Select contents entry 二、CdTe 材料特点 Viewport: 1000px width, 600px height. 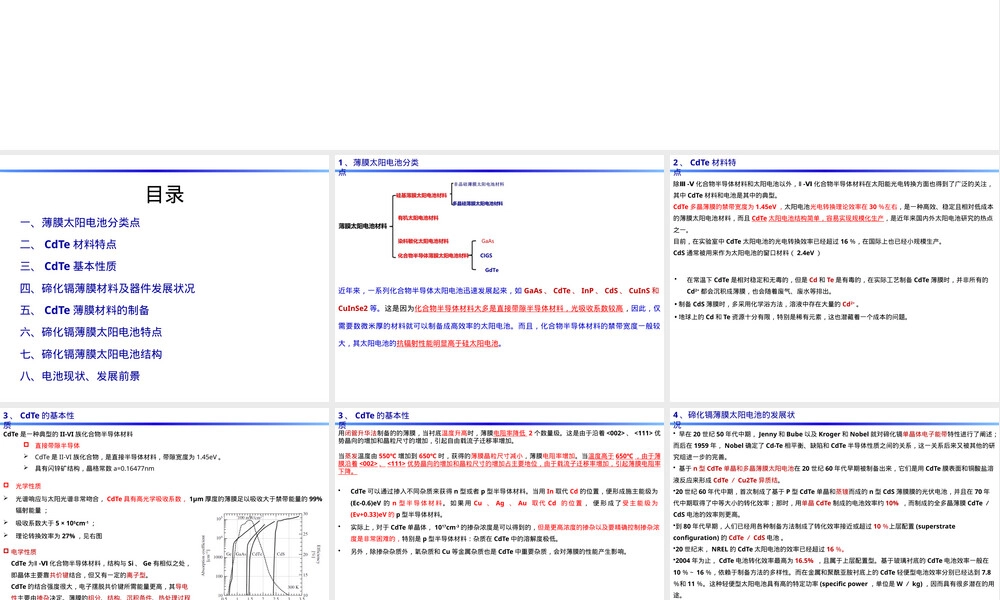[68, 244]
